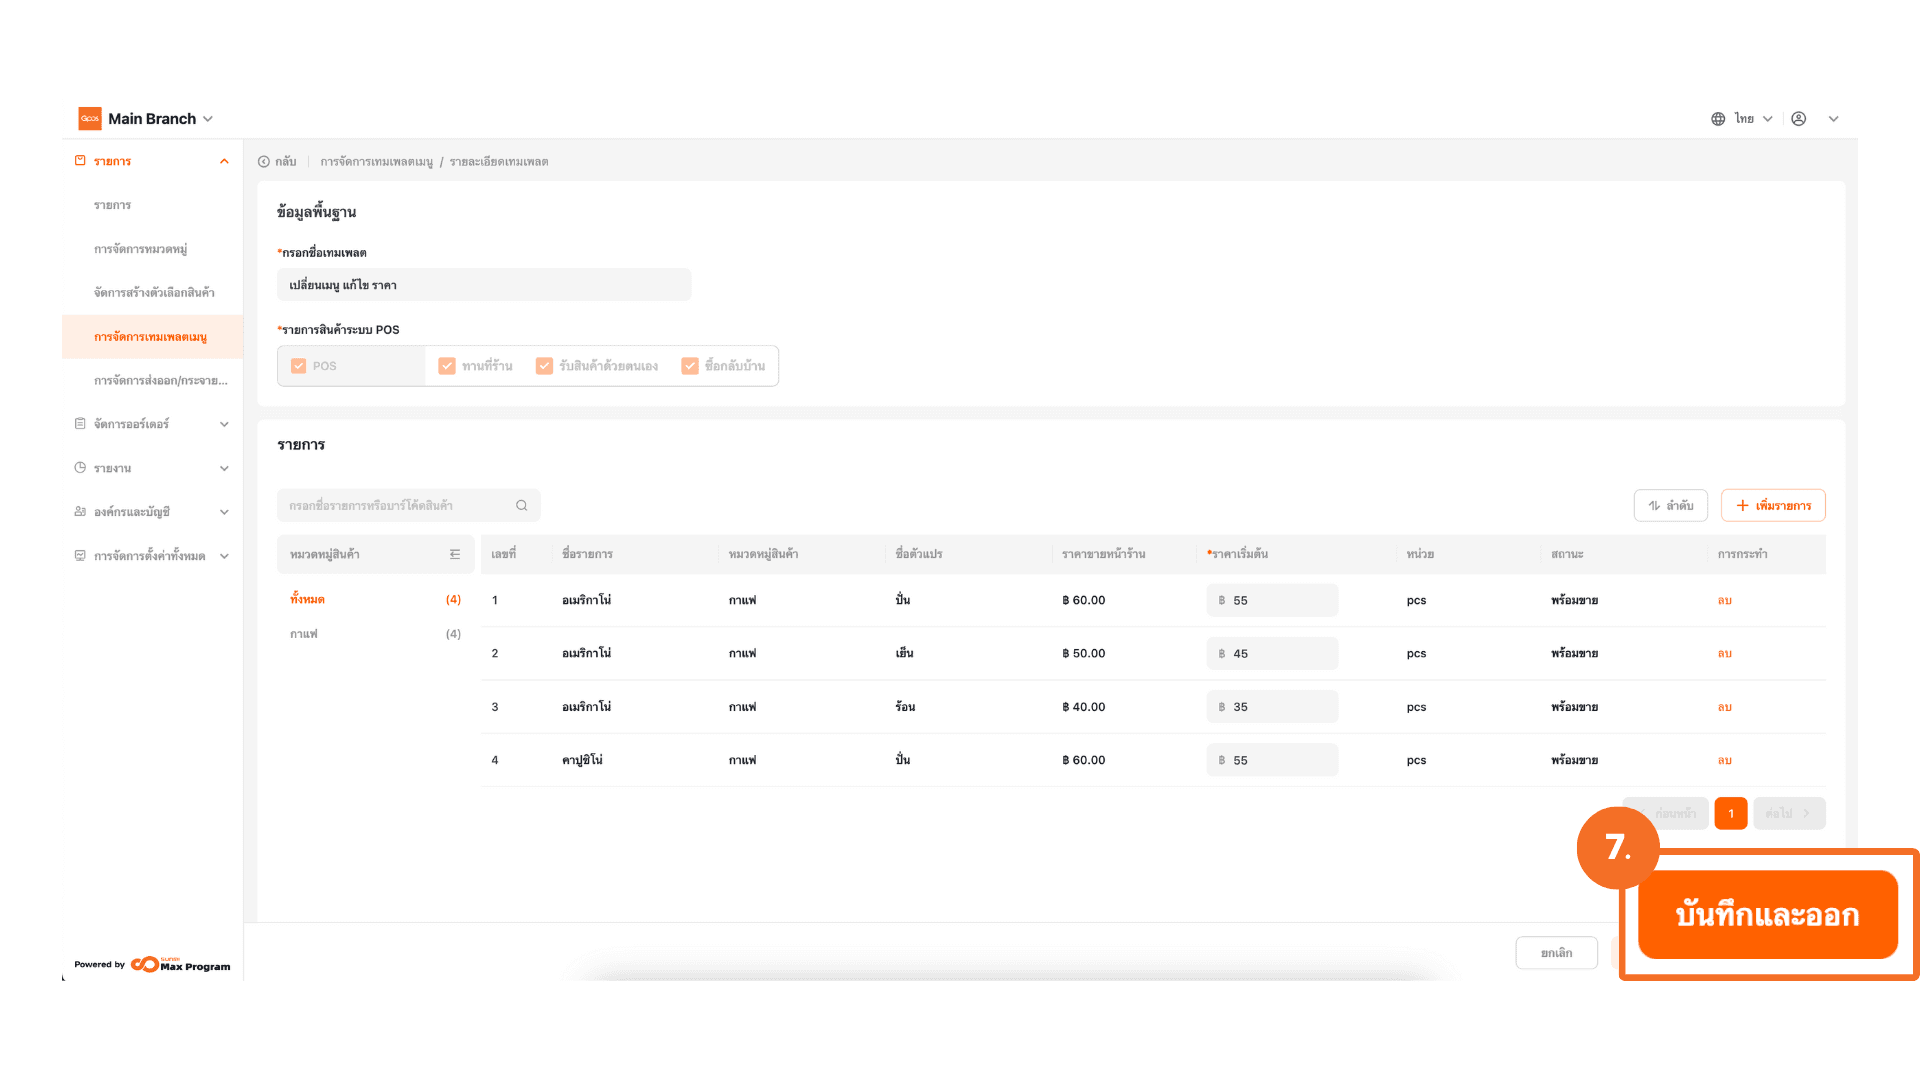Select กาแฟ category filter
This screenshot has height=1080, width=1920.
coord(304,634)
